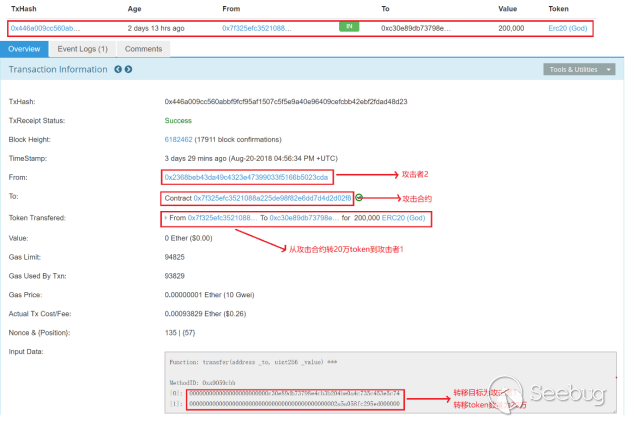The image size is (634, 422).
Task: Open From address 0x7f325efc3521088... in table row
Action: click(x=257, y=28)
